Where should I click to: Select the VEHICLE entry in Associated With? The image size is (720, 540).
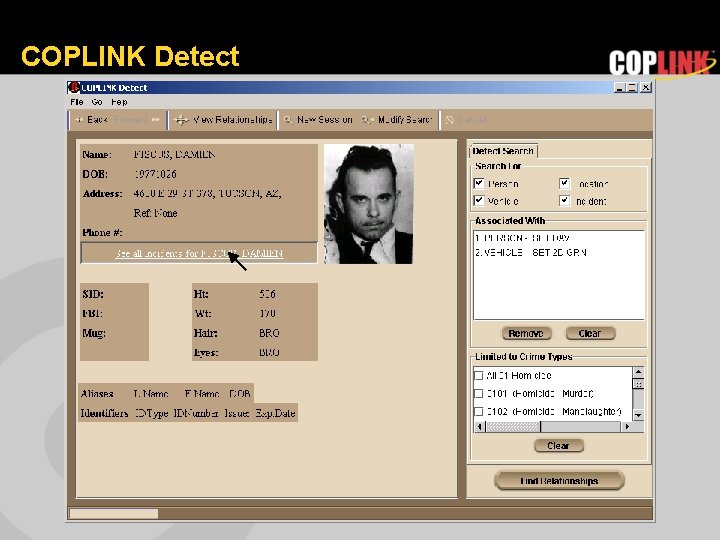click(531, 252)
